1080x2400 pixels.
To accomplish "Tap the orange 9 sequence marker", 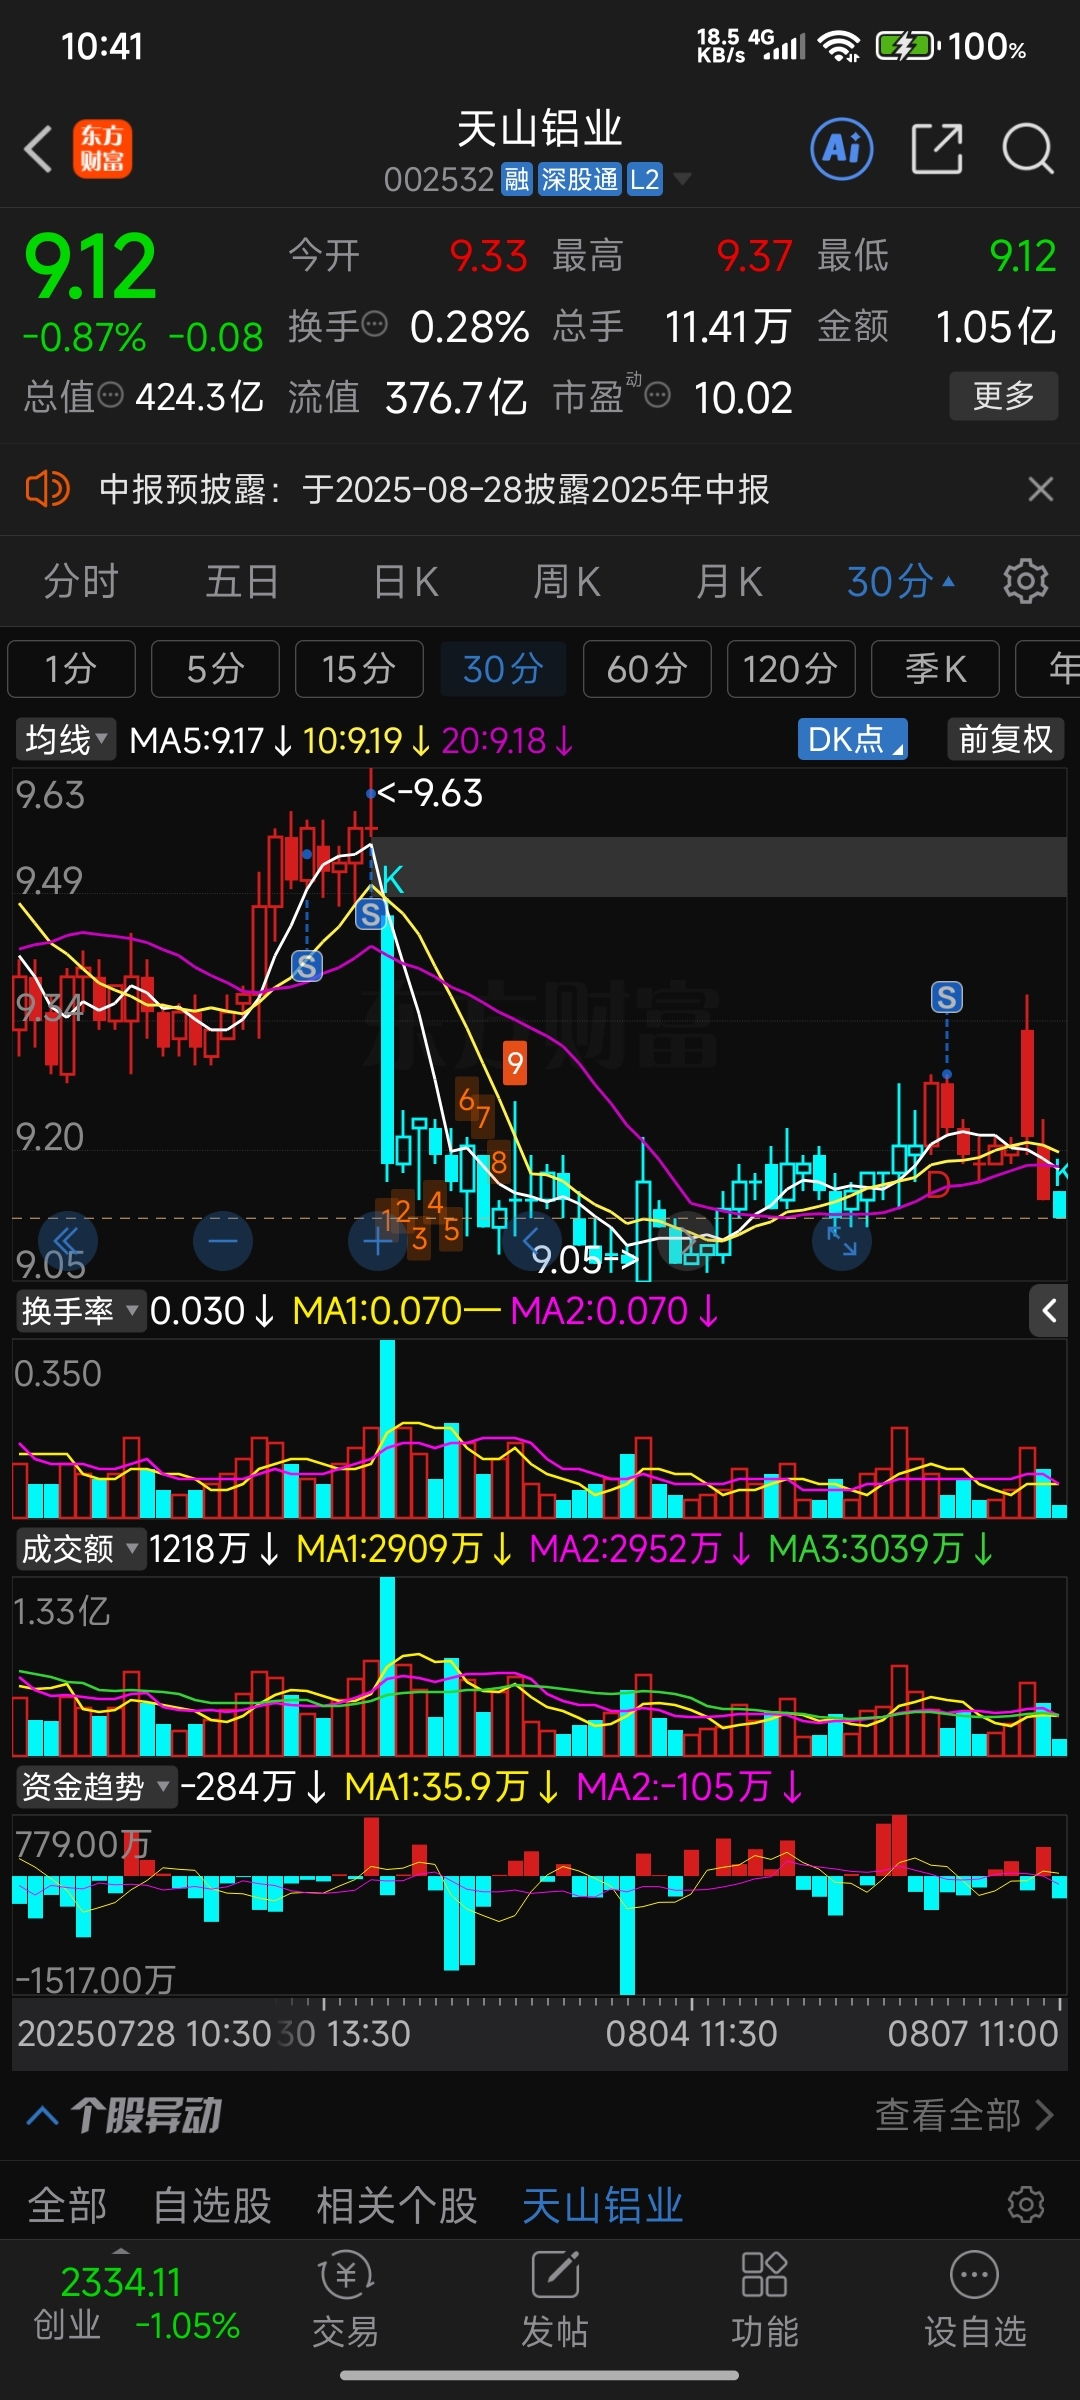I will point(515,1062).
